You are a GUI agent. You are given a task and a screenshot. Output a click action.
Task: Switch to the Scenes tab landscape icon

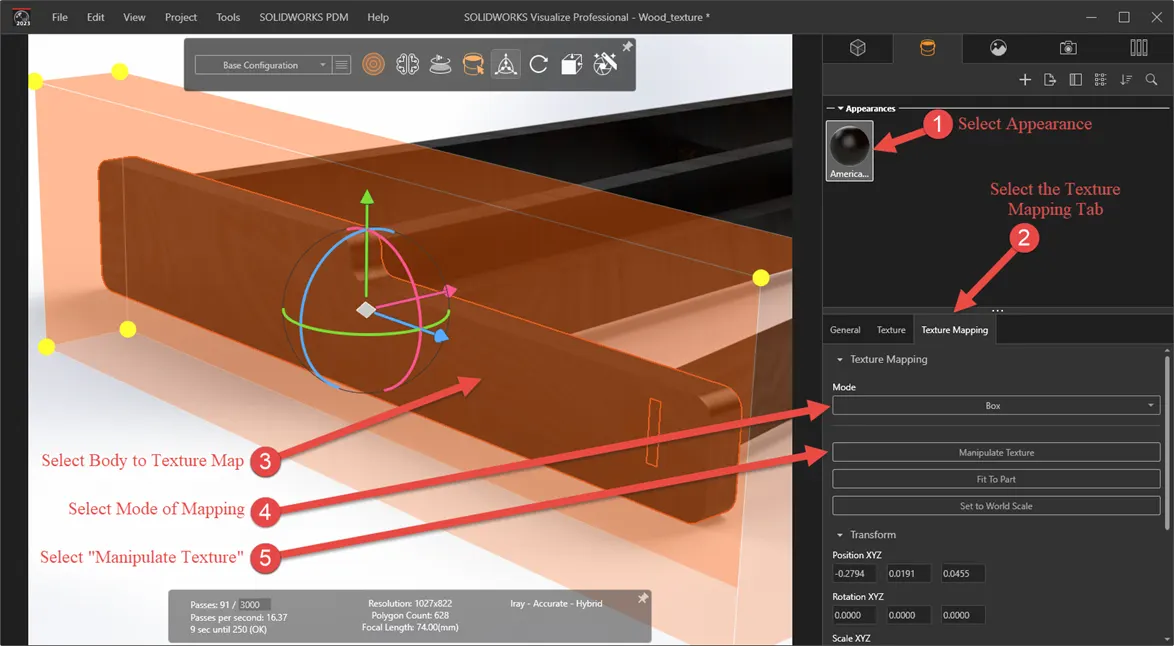point(998,48)
